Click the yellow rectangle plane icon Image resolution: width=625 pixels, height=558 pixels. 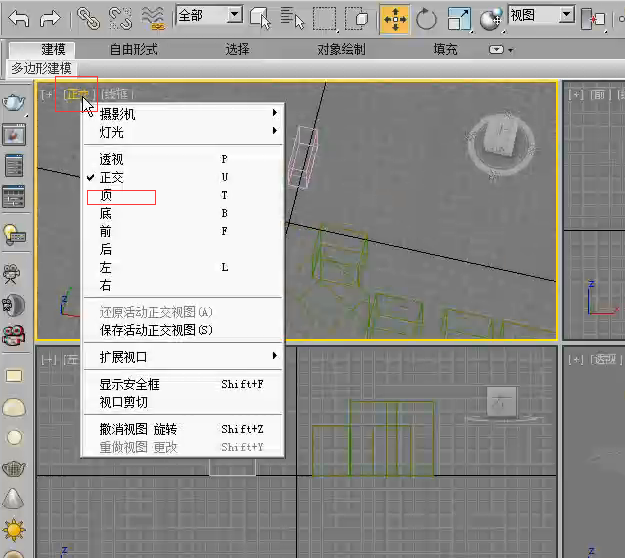coord(14,376)
